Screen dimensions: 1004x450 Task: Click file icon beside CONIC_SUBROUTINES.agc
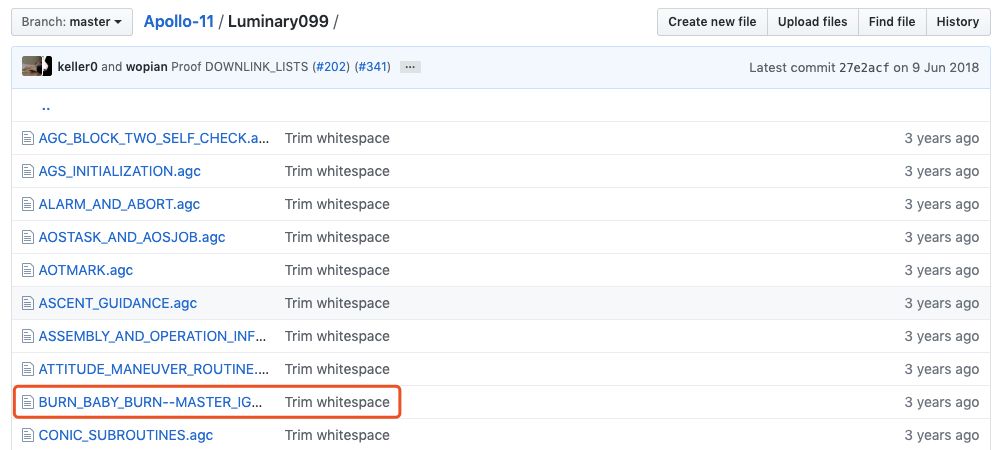(28, 435)
